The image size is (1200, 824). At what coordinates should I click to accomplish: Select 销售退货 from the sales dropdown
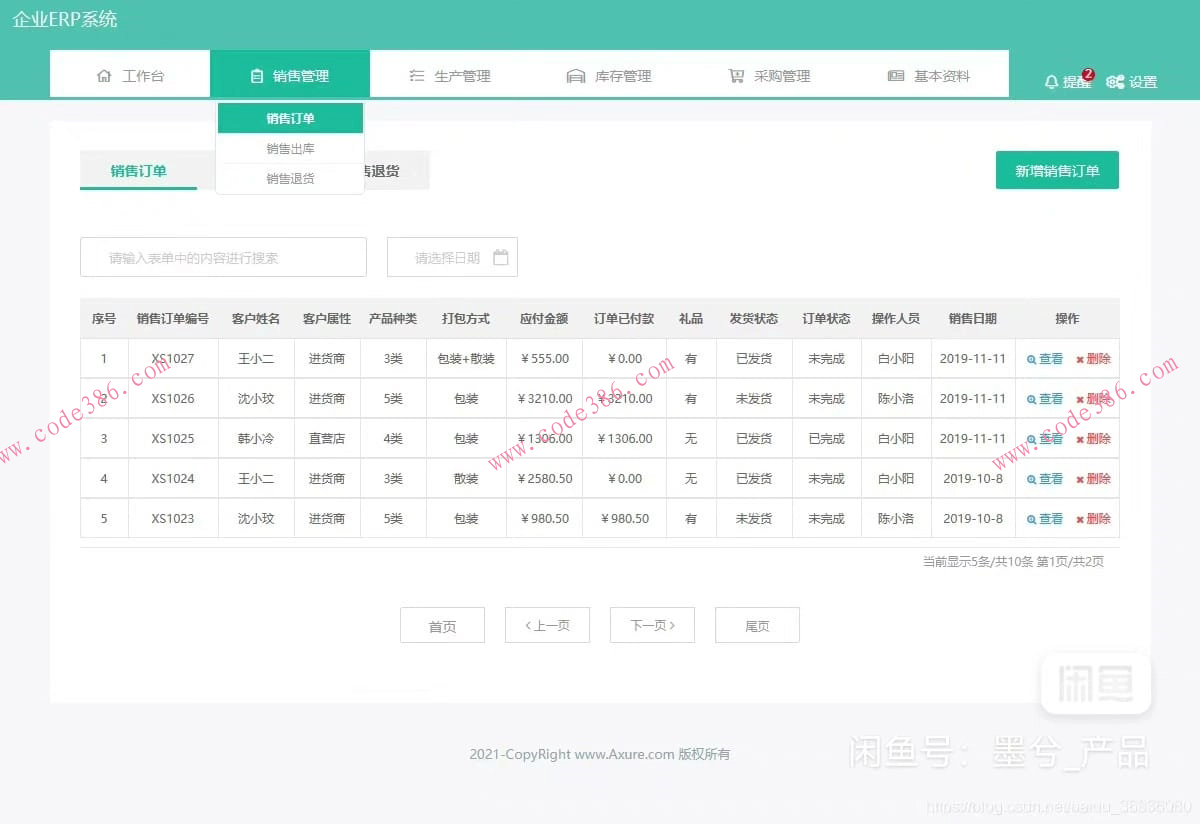pos(289,179)
